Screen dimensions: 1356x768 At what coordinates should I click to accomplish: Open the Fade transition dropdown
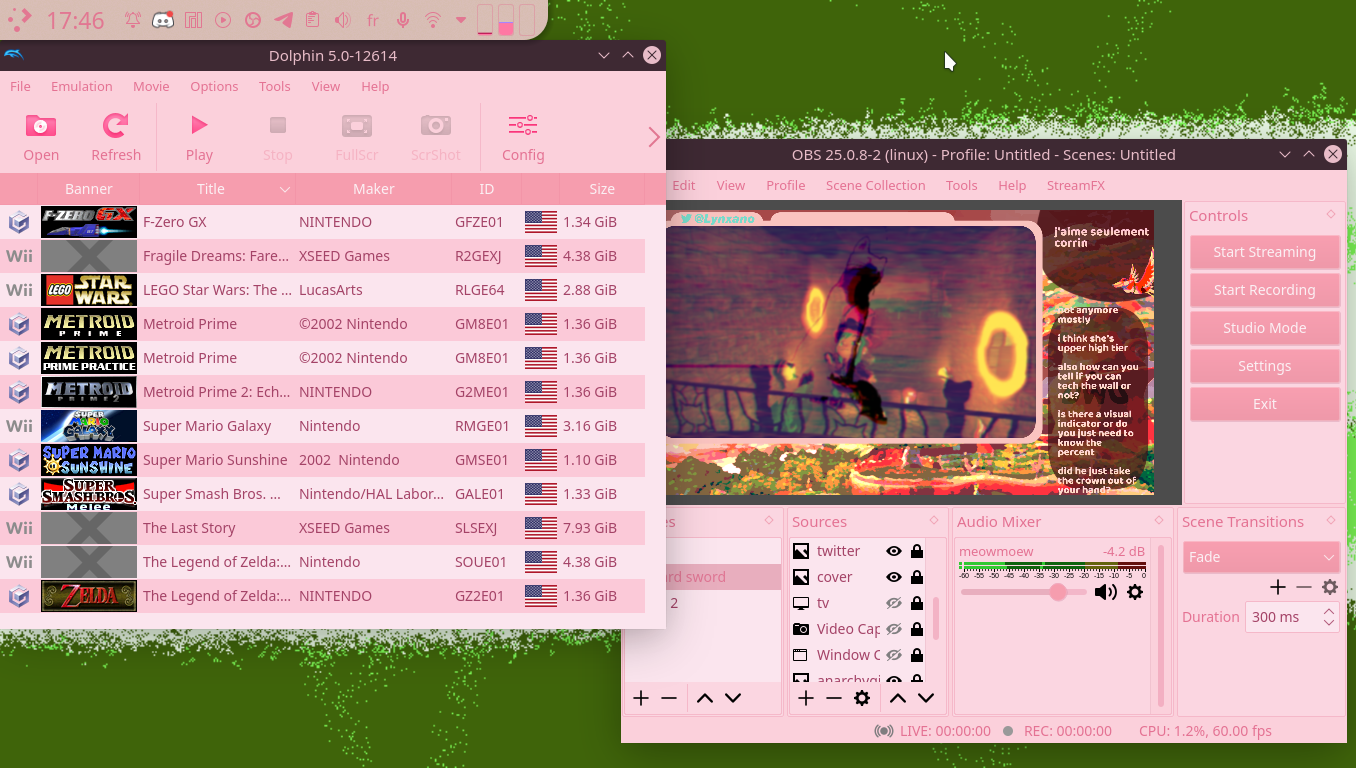click(x=1260, y=557)
